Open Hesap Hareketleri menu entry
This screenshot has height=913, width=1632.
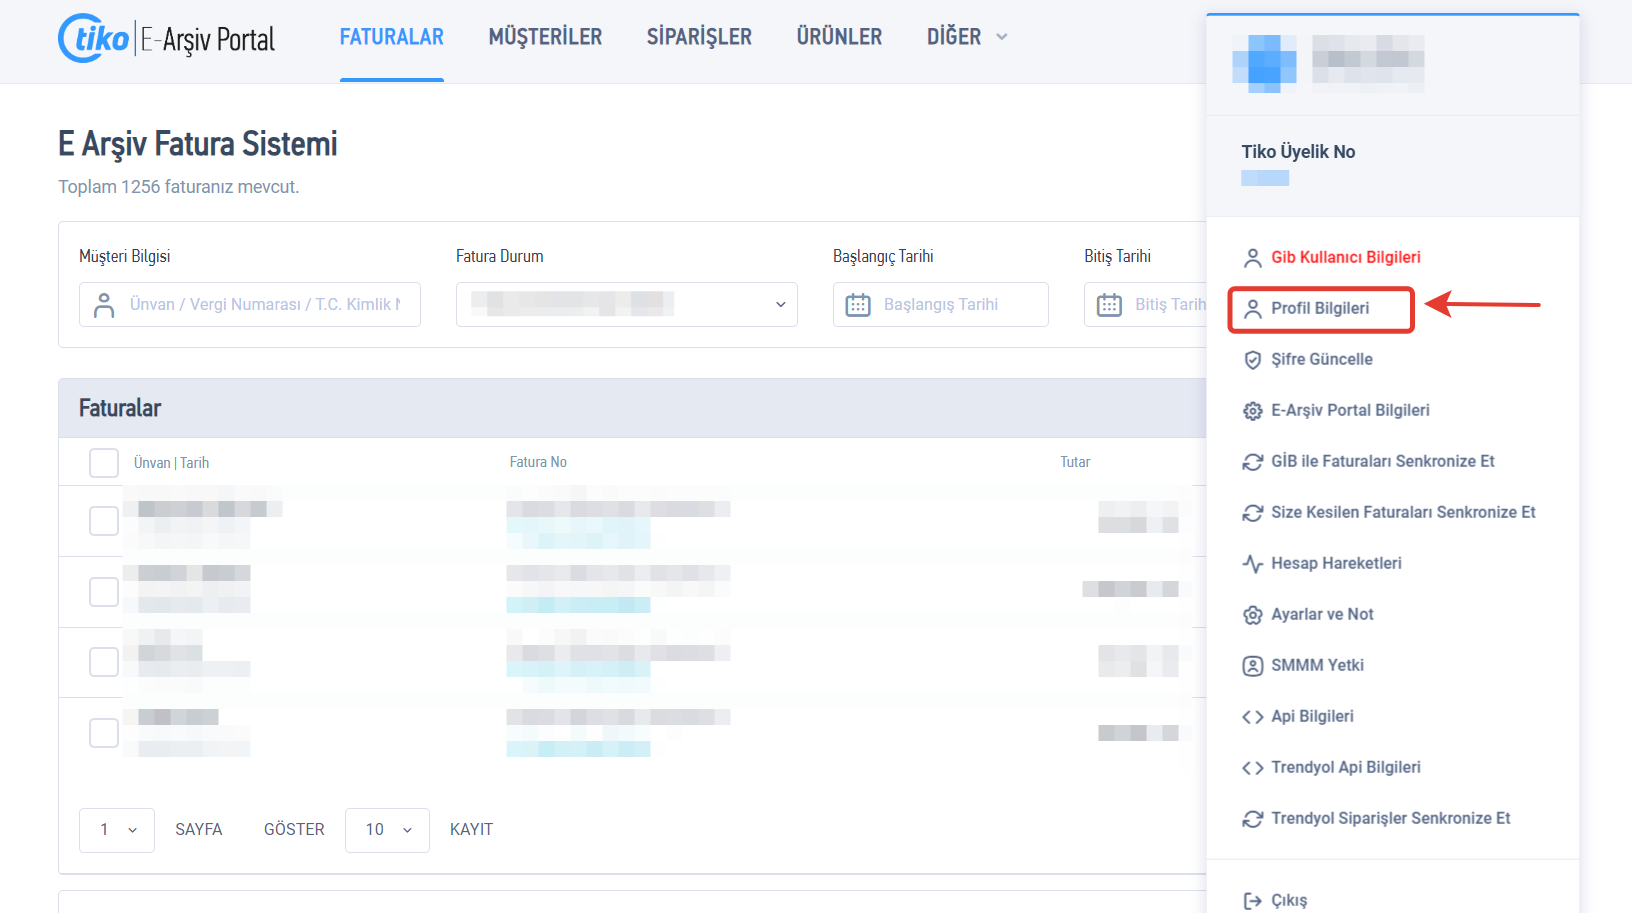(1336, 564)
